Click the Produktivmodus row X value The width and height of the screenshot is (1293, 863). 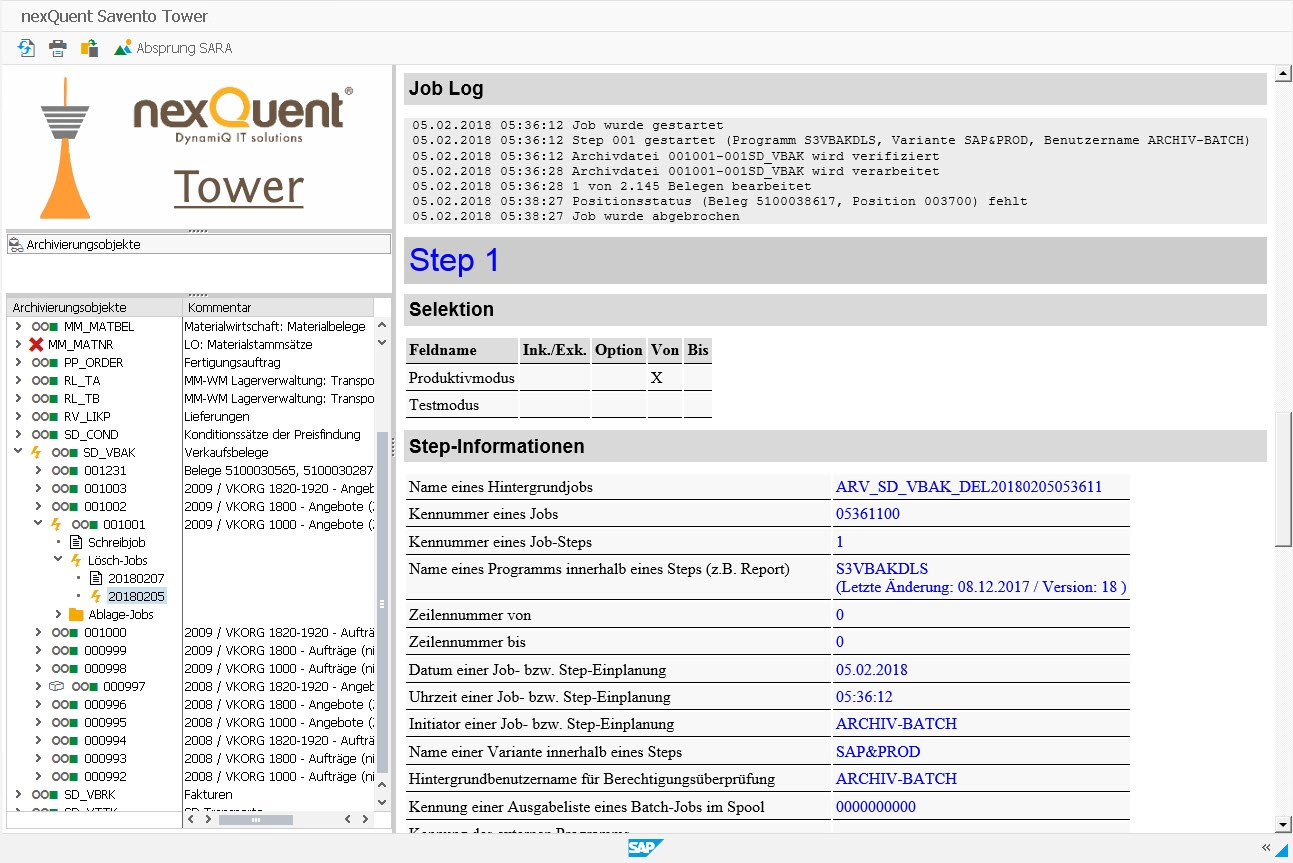tap(656, 378)
